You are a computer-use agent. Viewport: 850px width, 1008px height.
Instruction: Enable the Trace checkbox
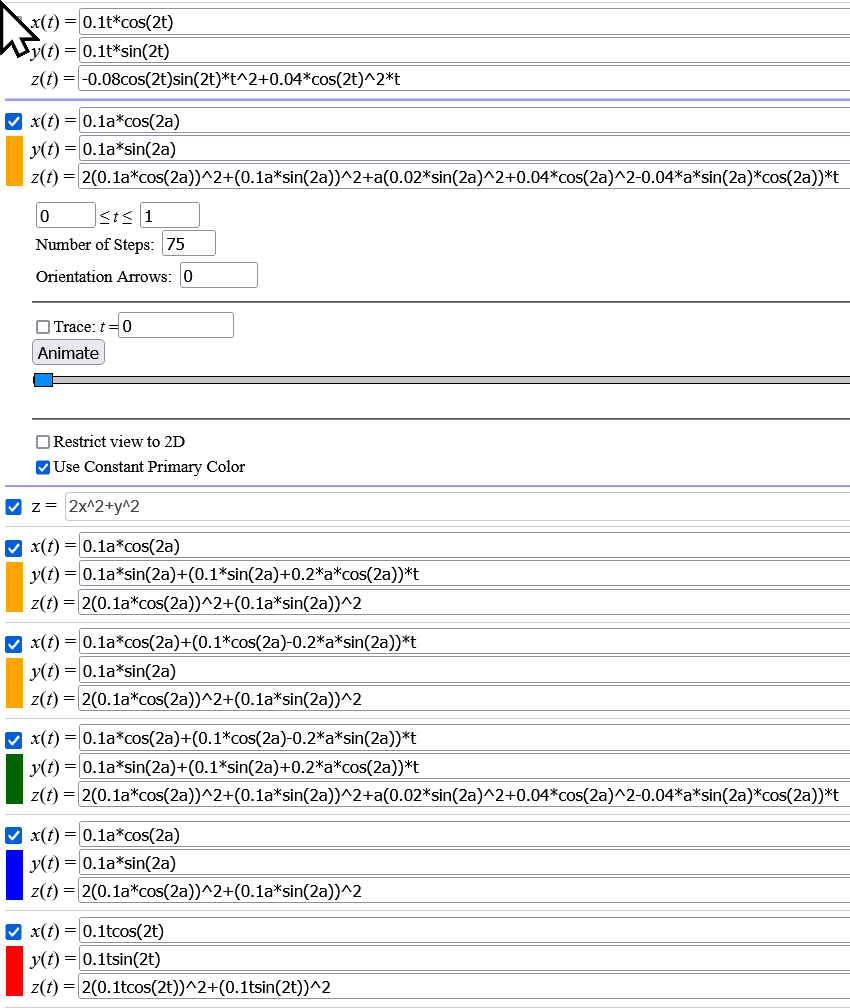pyautogui.click(x=42, y=327)
